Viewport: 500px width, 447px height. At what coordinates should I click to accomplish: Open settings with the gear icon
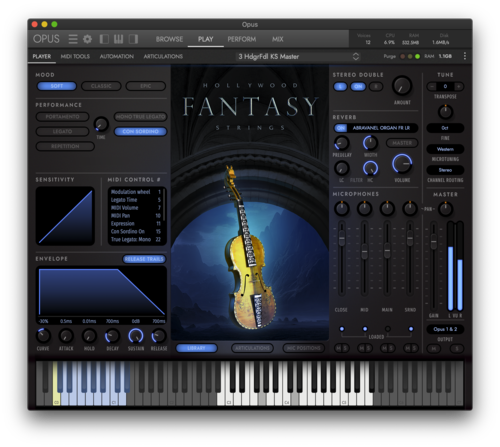tap(87, 39)
